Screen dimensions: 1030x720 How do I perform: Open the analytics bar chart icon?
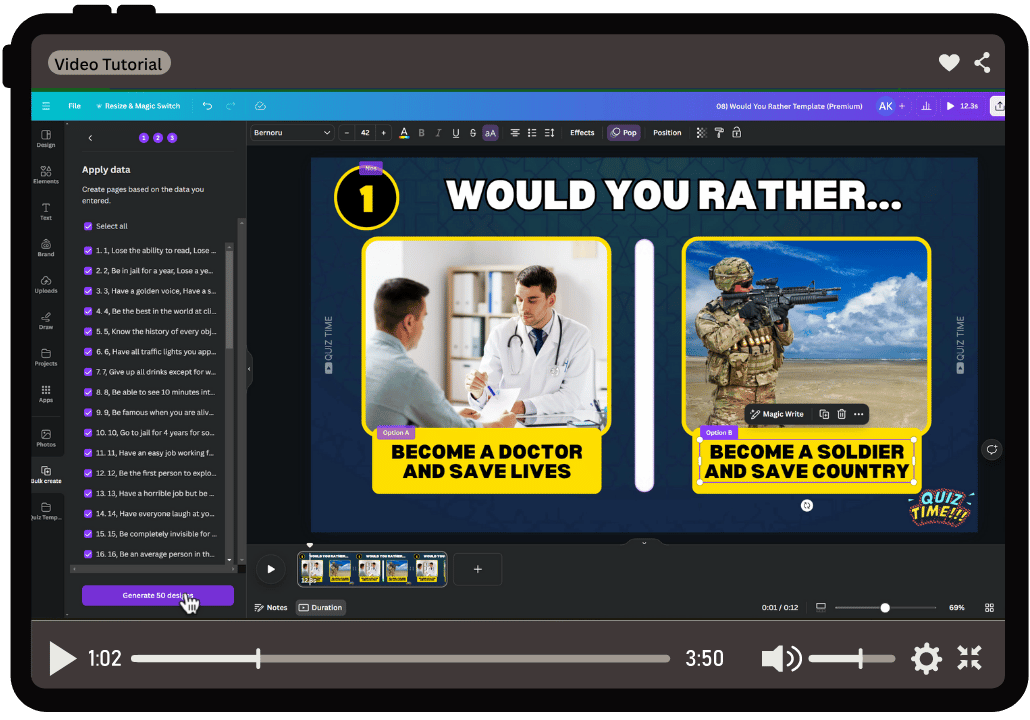(x=926, y=106)
